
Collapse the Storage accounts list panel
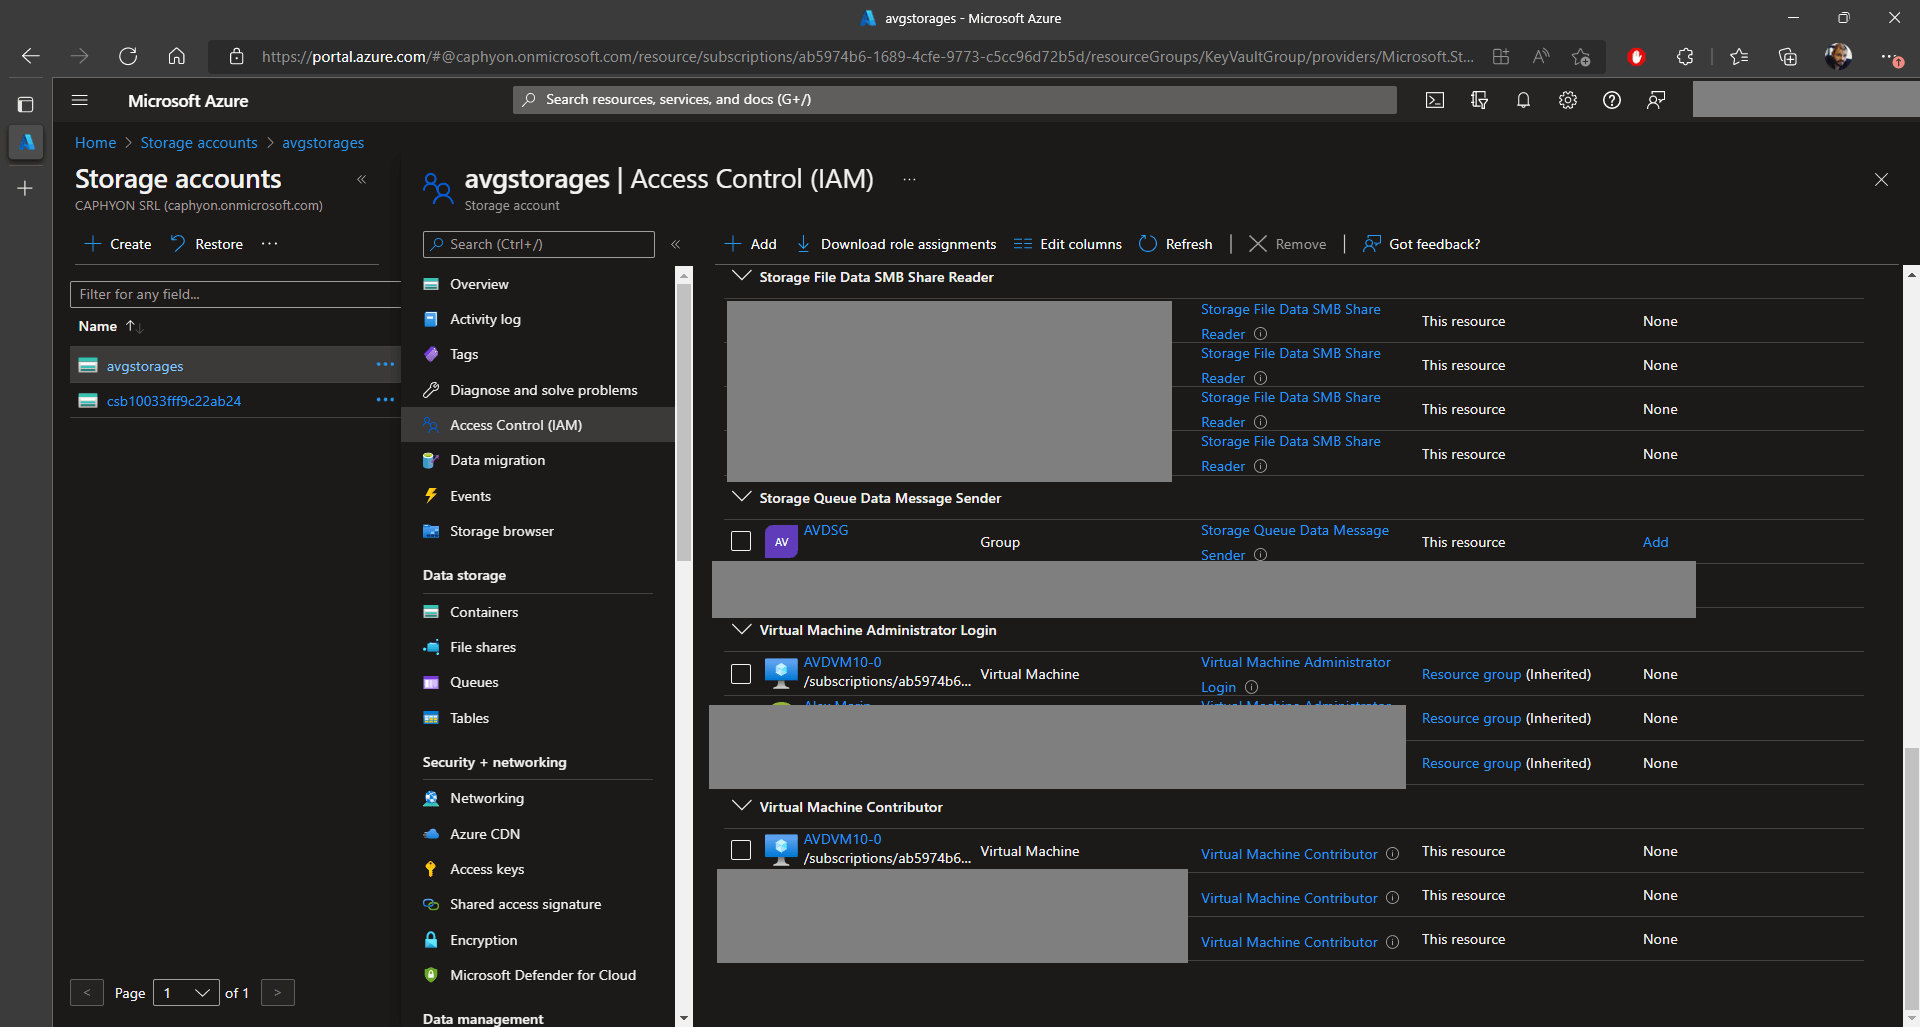(362, 180)
